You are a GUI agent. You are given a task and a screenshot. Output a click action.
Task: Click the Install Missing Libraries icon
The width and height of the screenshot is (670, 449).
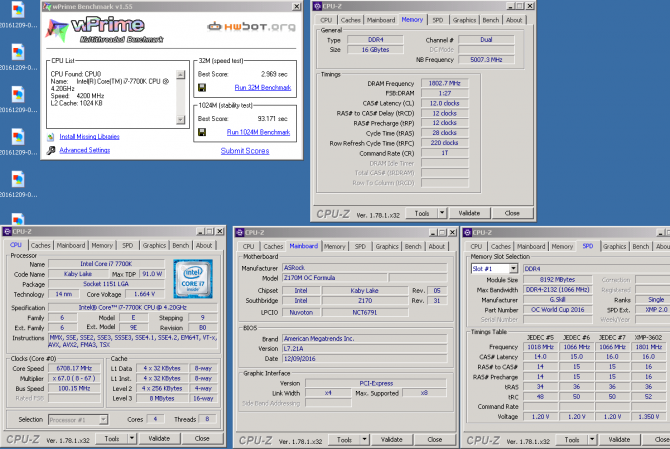51,137
